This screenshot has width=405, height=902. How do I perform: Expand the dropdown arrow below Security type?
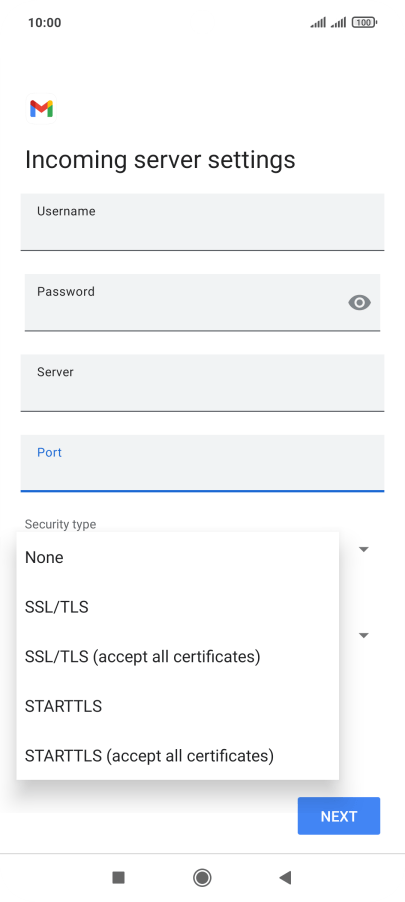pyautogui.click(x=364, y=636)
